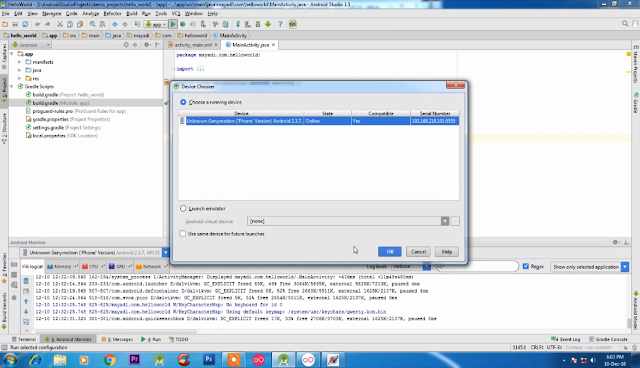Click the Undo arrow icon

pyautogui.click(x=38, y=24)
